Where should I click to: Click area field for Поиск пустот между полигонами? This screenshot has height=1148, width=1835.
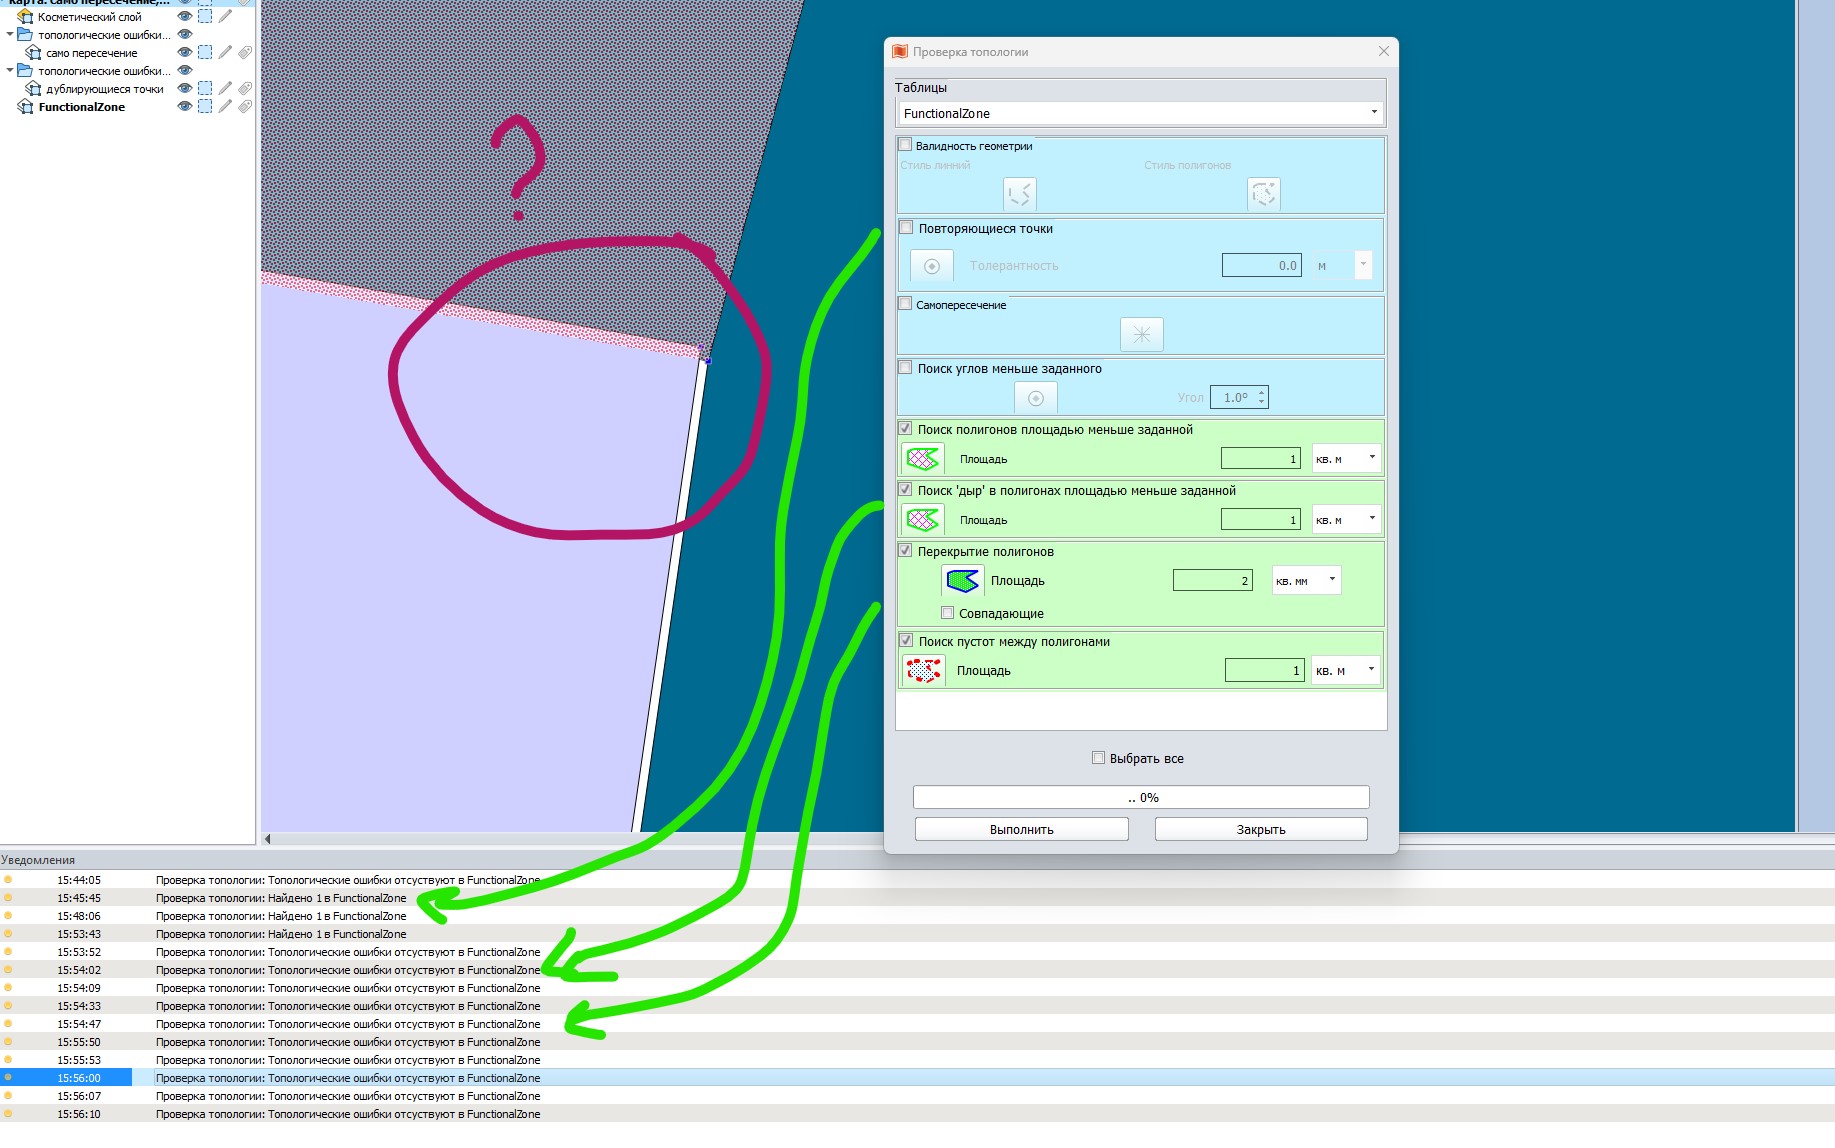point(1264,670)
